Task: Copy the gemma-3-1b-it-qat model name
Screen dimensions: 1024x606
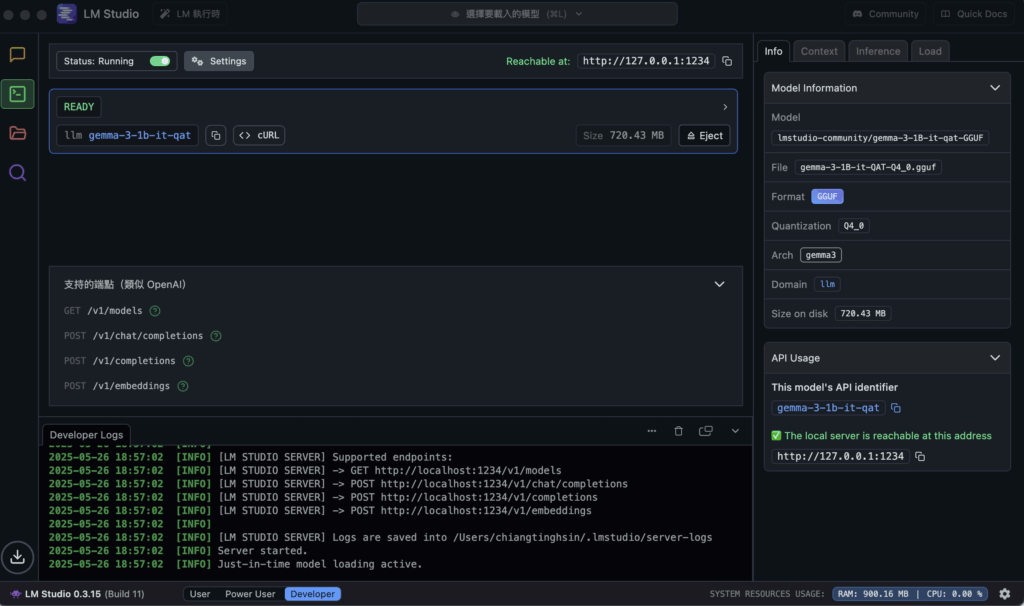Action: (x=216, y=135)
